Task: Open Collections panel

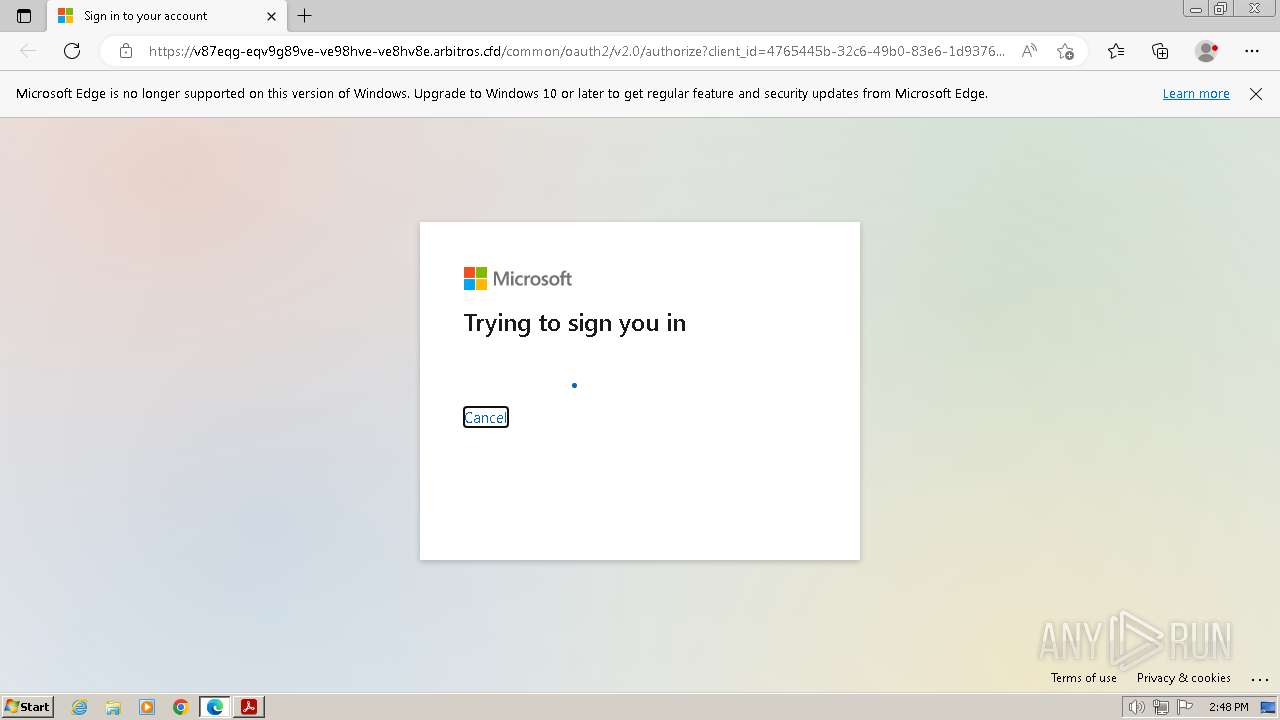Action: (1160, 51)
